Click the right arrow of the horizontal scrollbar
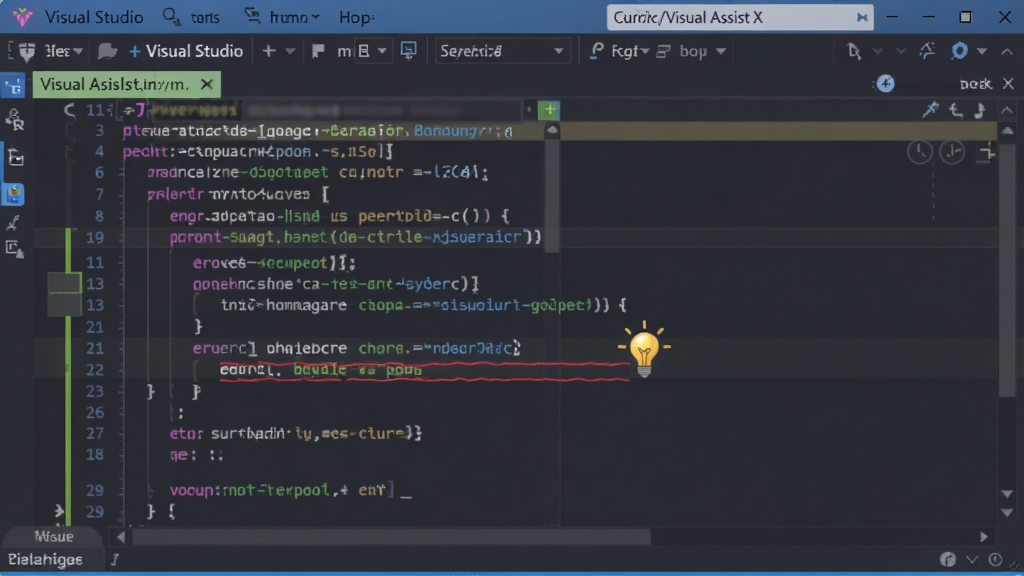The width and height of the screenshot is (1024, 576). (x=984, y=537)
